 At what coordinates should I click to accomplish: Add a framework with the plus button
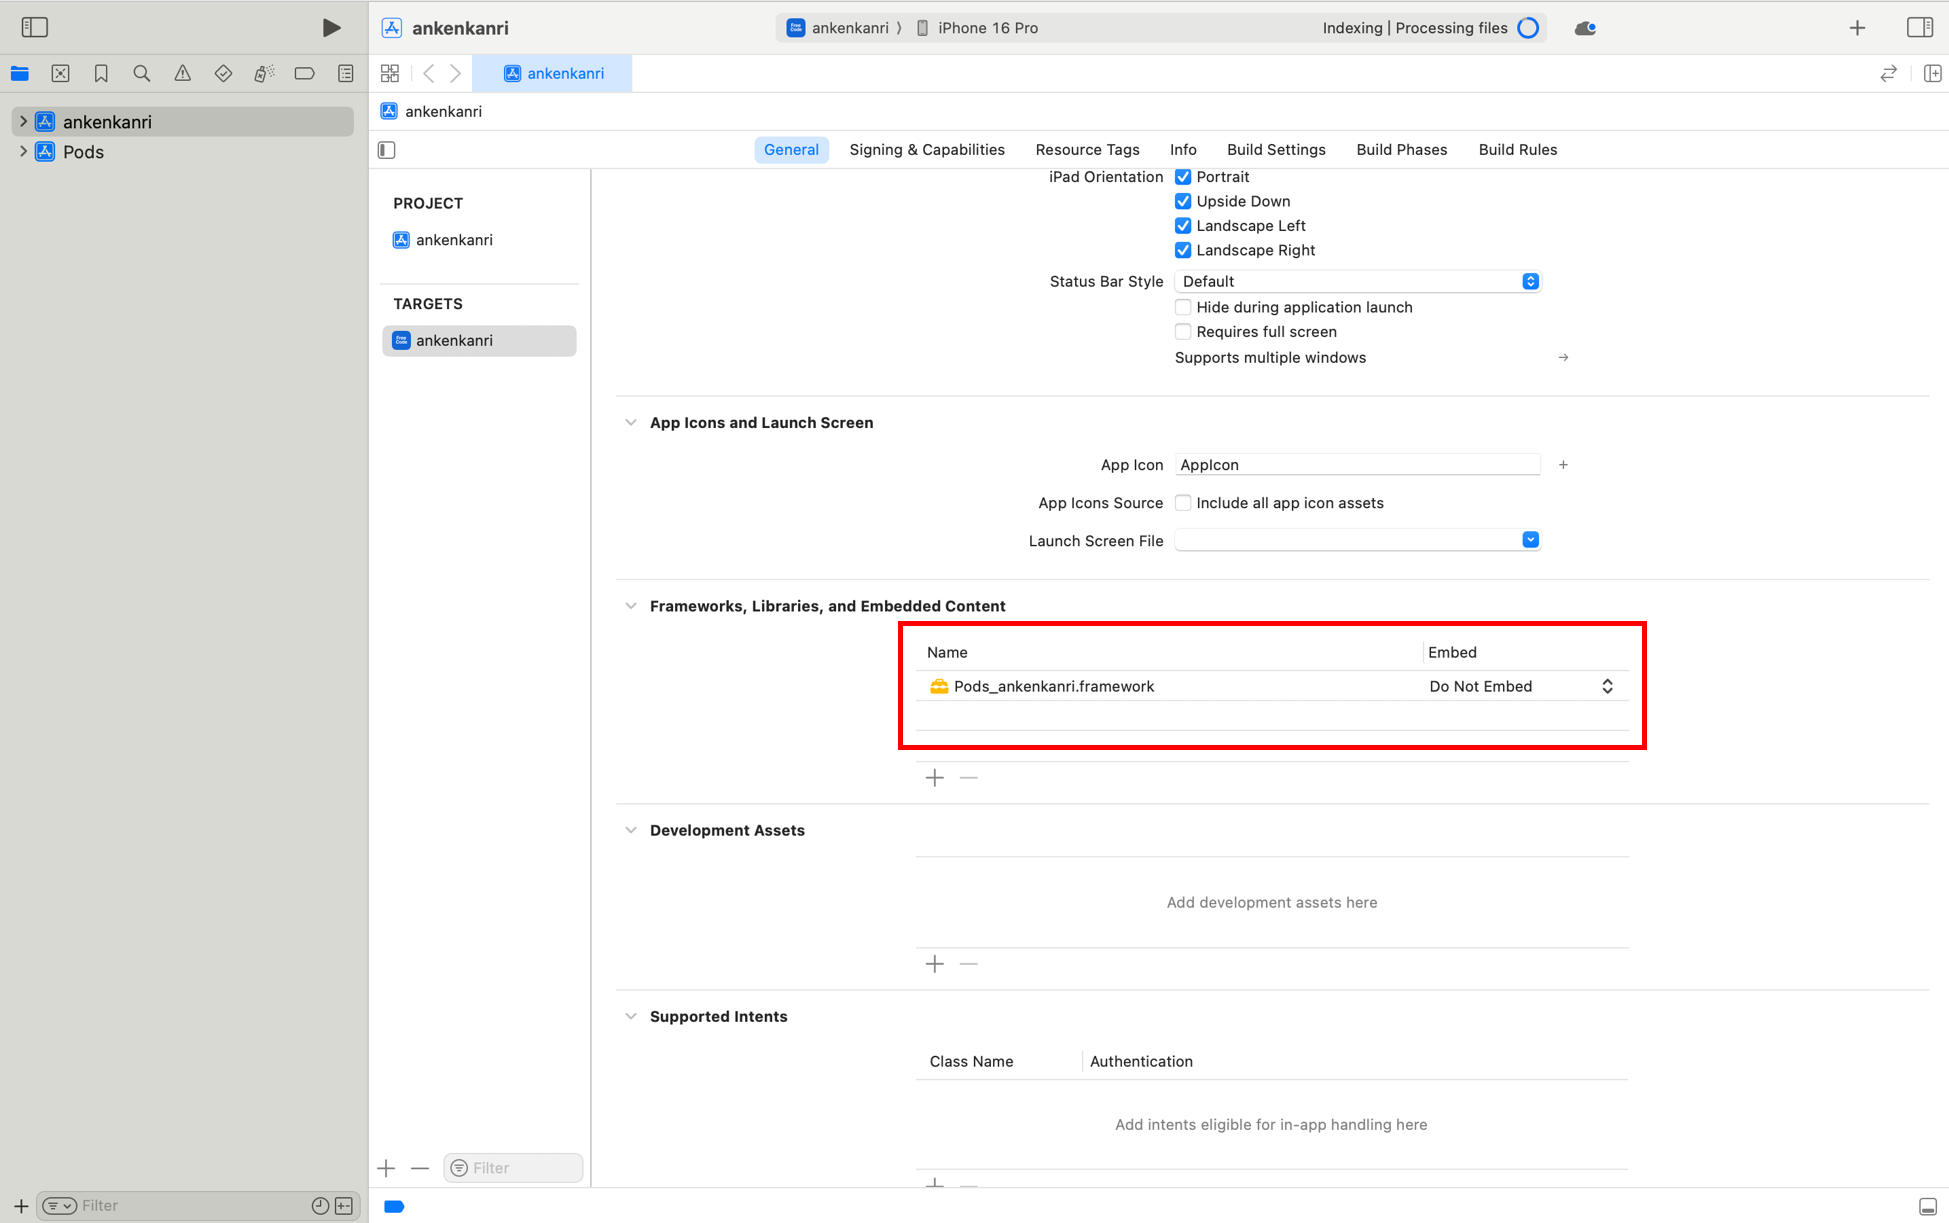click(x=935, y=777)
